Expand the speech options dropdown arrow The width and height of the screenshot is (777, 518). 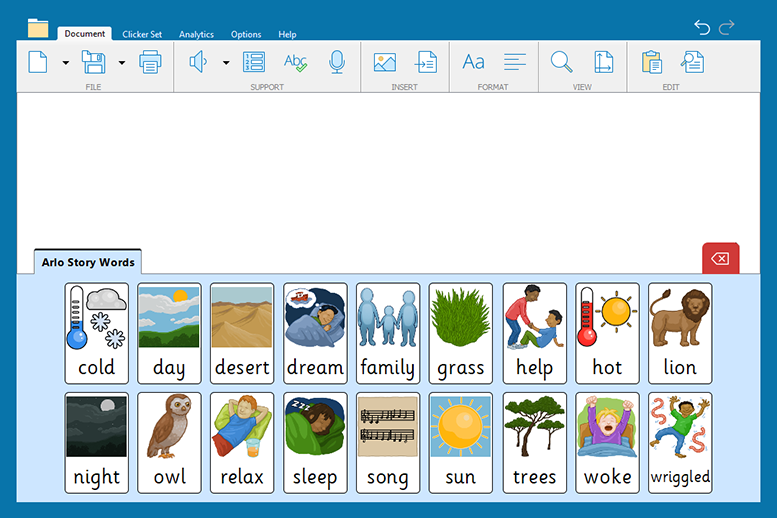[x=226, y=63]
